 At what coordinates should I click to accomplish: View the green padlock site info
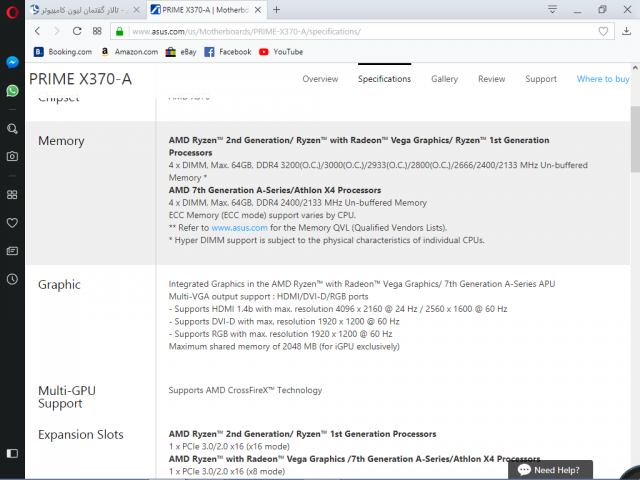[x=120, y=31]
